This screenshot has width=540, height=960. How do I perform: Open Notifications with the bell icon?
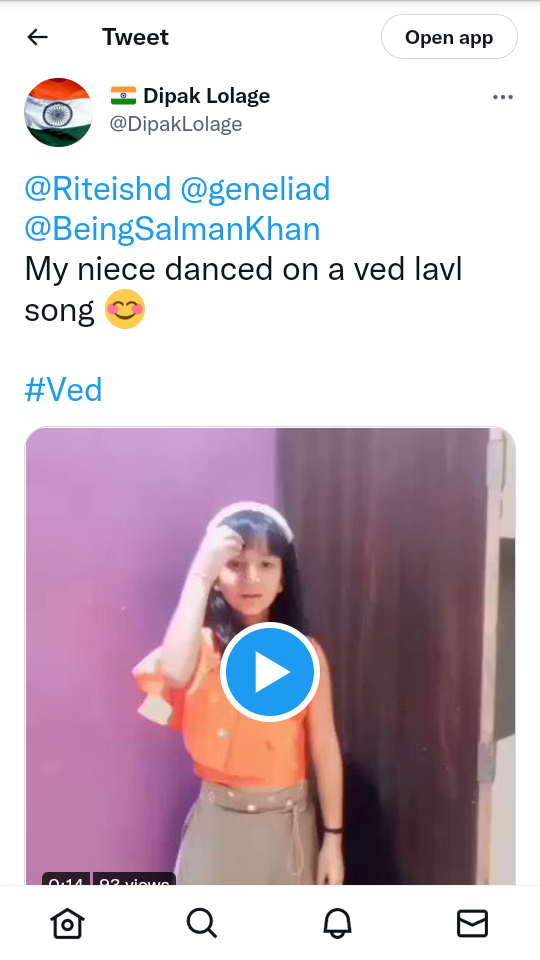pyautogui.click(x=337, y=923)
